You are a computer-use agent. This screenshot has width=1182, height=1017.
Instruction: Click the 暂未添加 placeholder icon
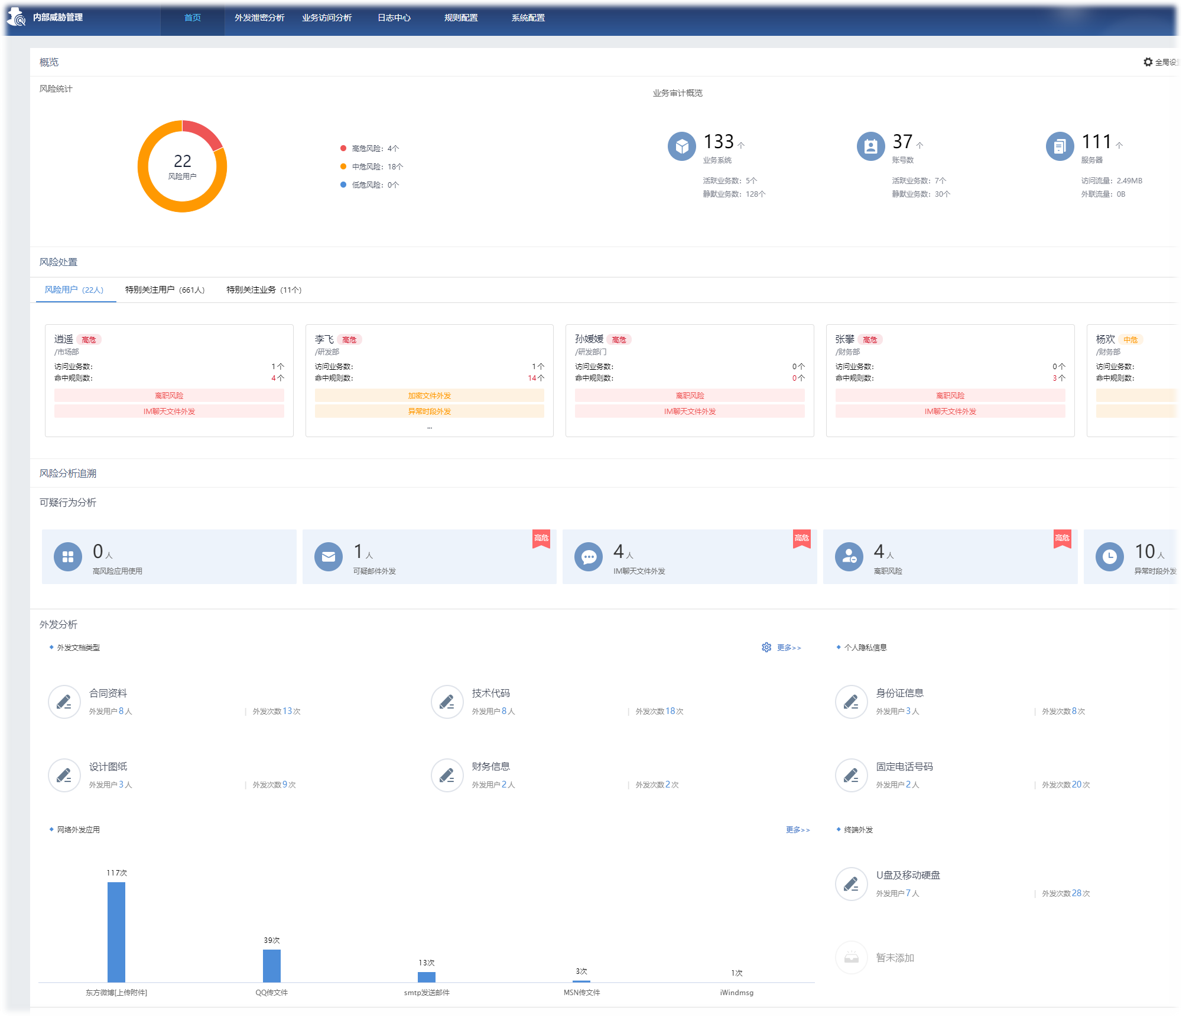tap(851, 957)
